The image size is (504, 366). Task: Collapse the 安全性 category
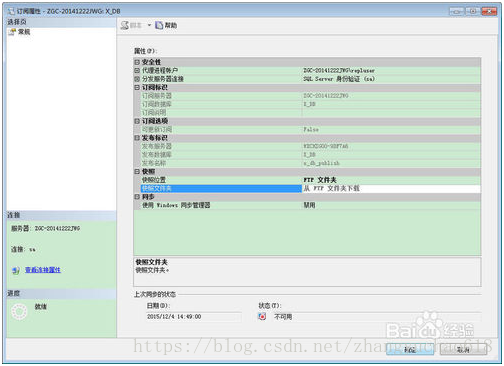pos(137,62)
